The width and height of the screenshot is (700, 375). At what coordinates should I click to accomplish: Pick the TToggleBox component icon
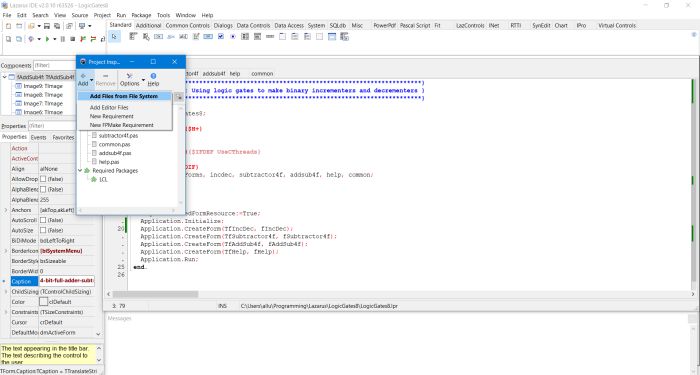click(208, 37)
